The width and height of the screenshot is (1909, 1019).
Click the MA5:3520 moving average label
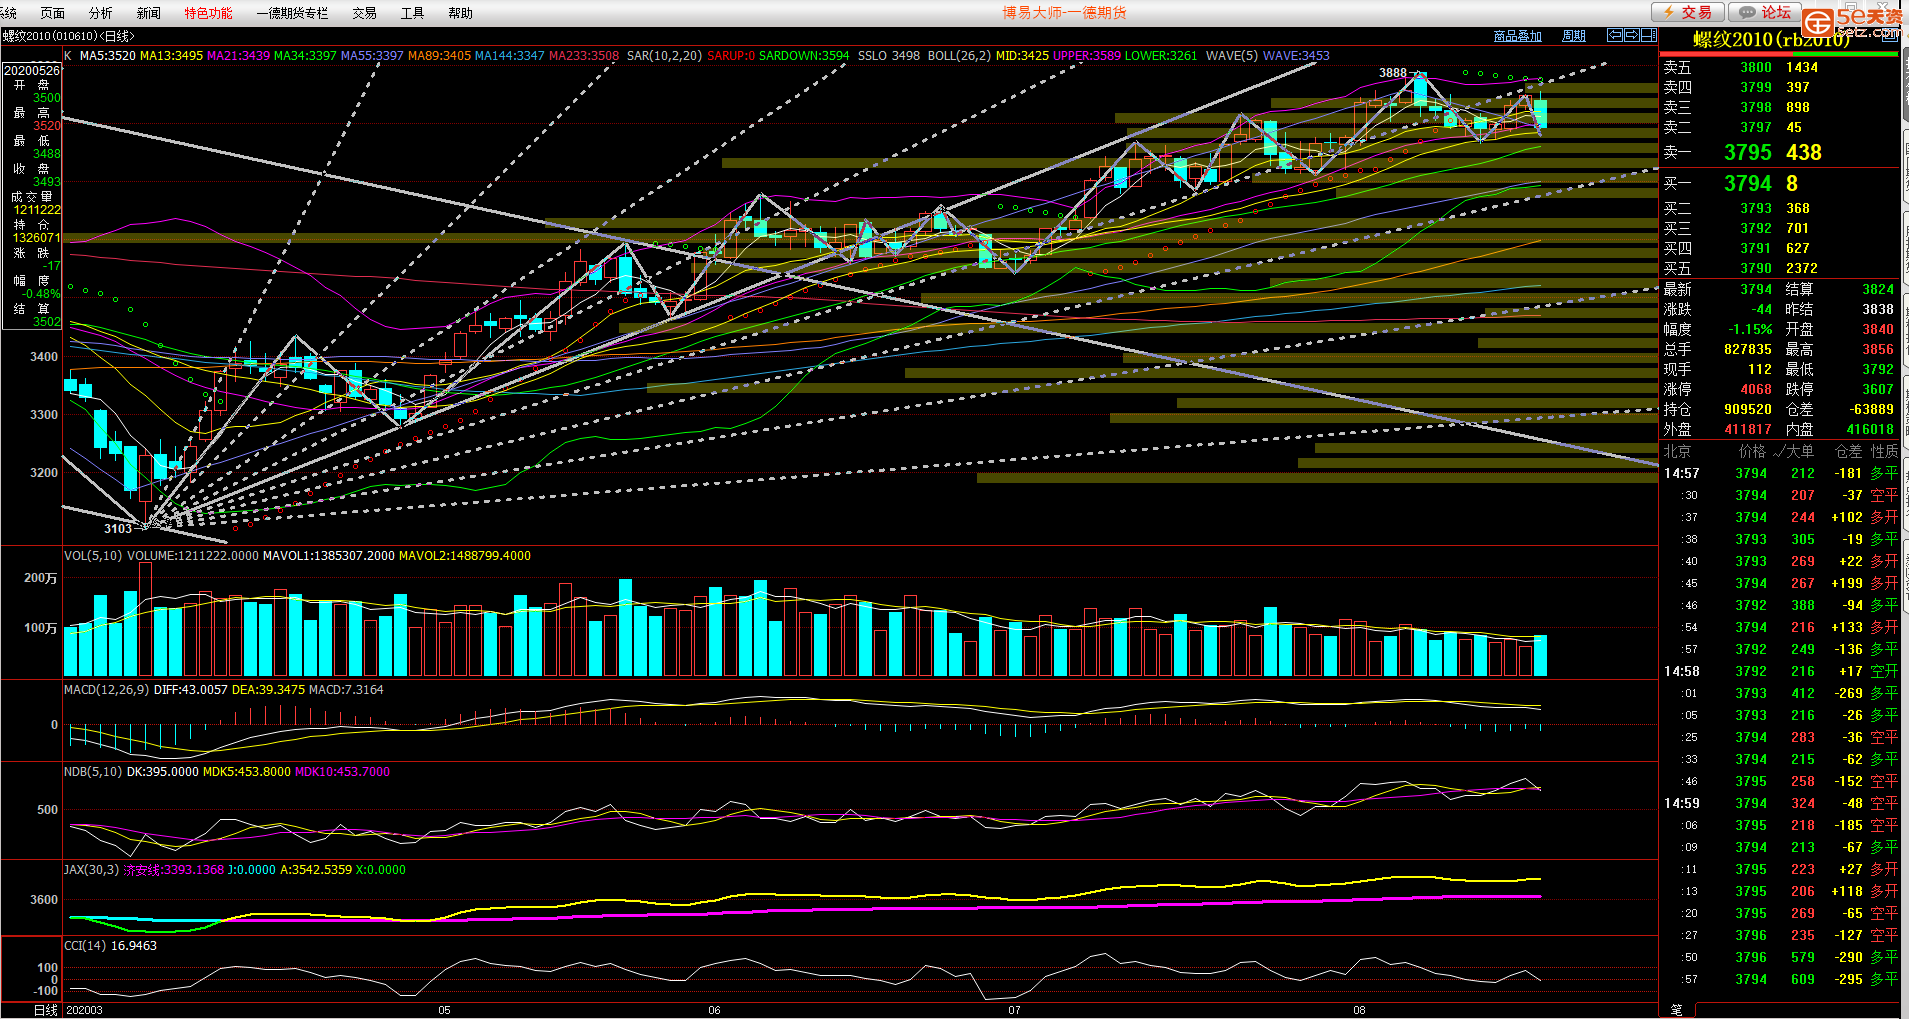(x=107, y=56)
